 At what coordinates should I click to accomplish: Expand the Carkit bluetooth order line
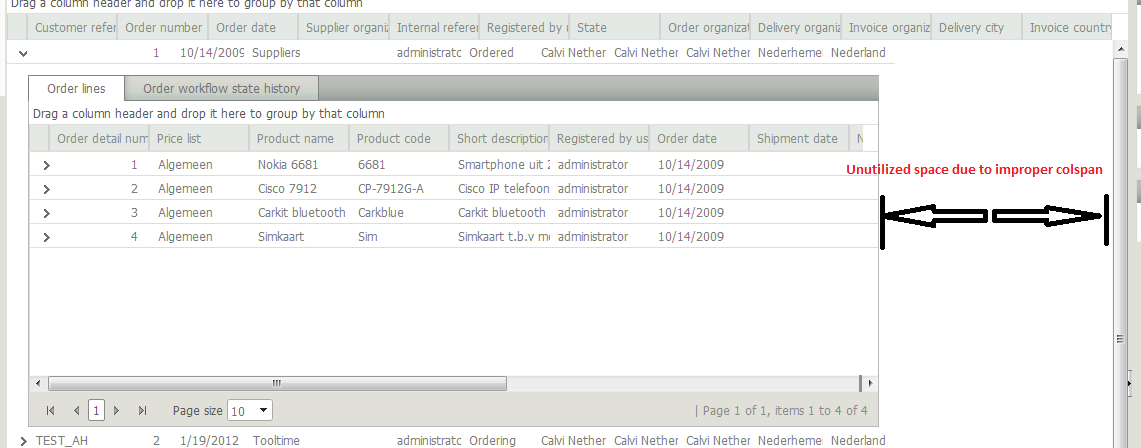[46, 213]
